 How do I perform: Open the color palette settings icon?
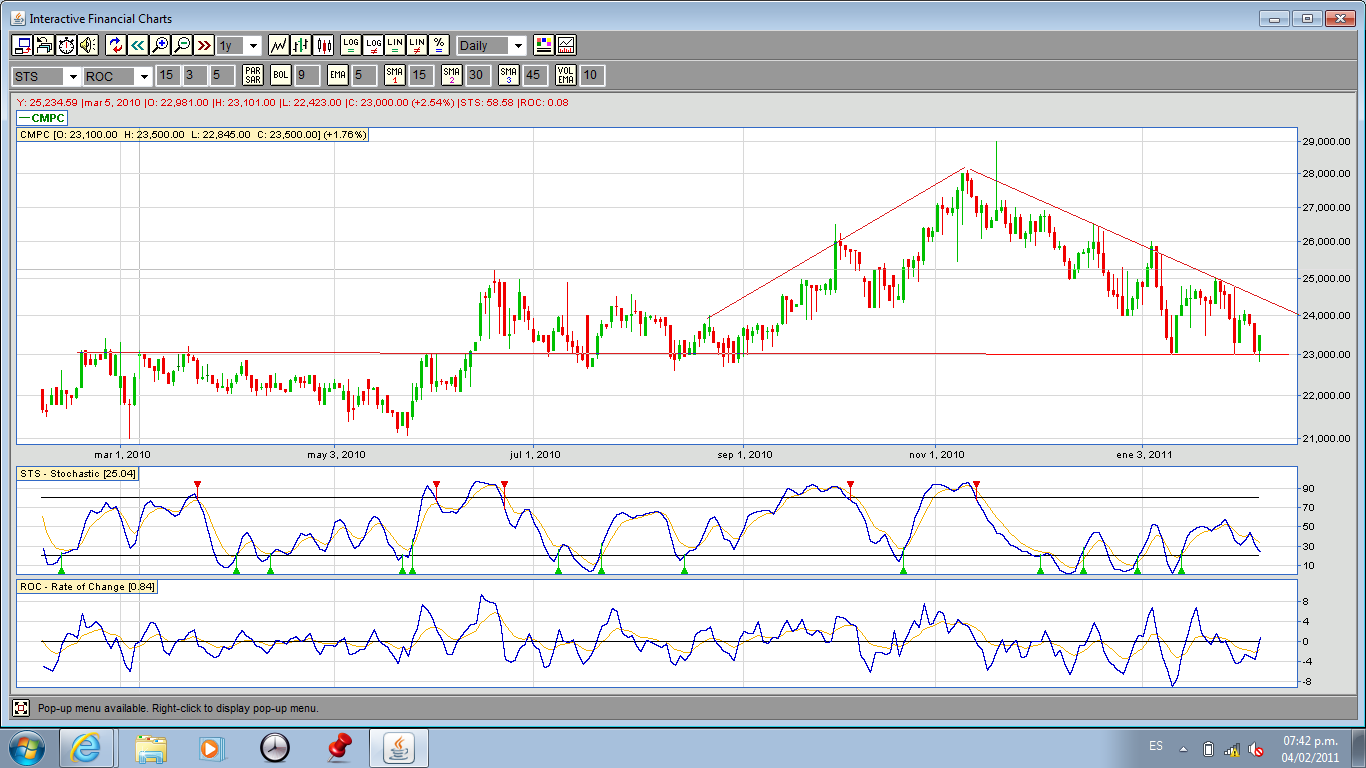point(544,45)
